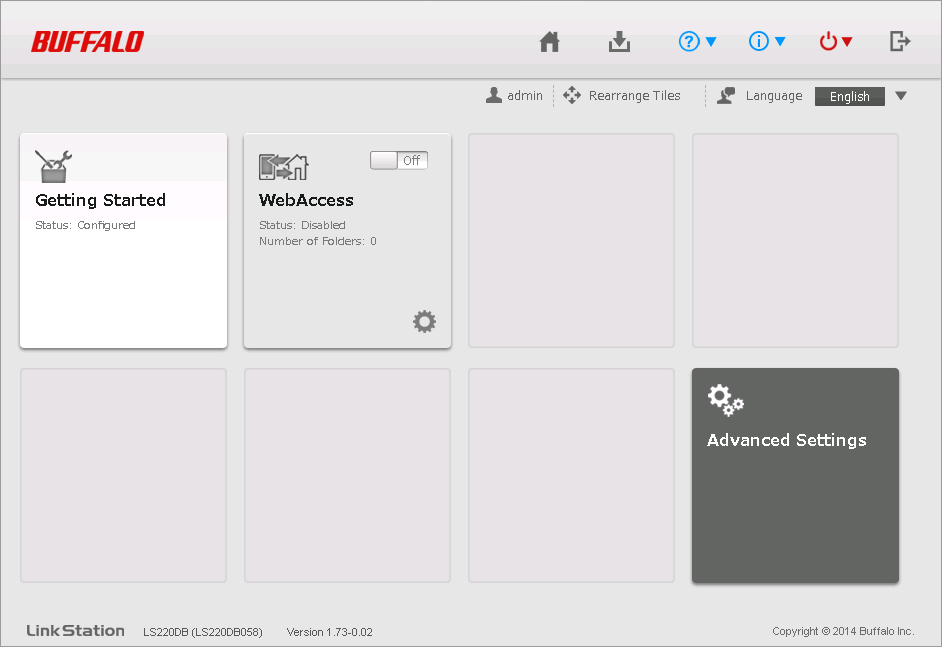Expand the English language dropdown arrow
942x647 pixels.
(x=900, y=96)
